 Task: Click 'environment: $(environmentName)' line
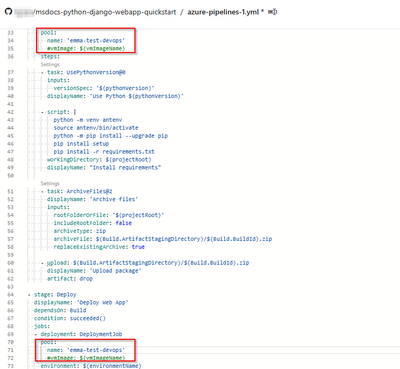[x=91, y=366]
